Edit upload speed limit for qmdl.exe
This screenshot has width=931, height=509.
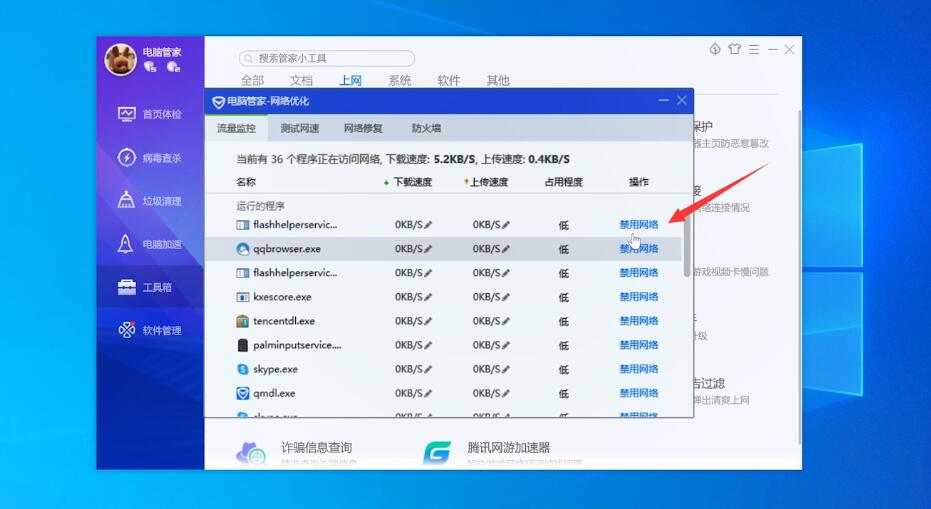[x=506, y=393]
